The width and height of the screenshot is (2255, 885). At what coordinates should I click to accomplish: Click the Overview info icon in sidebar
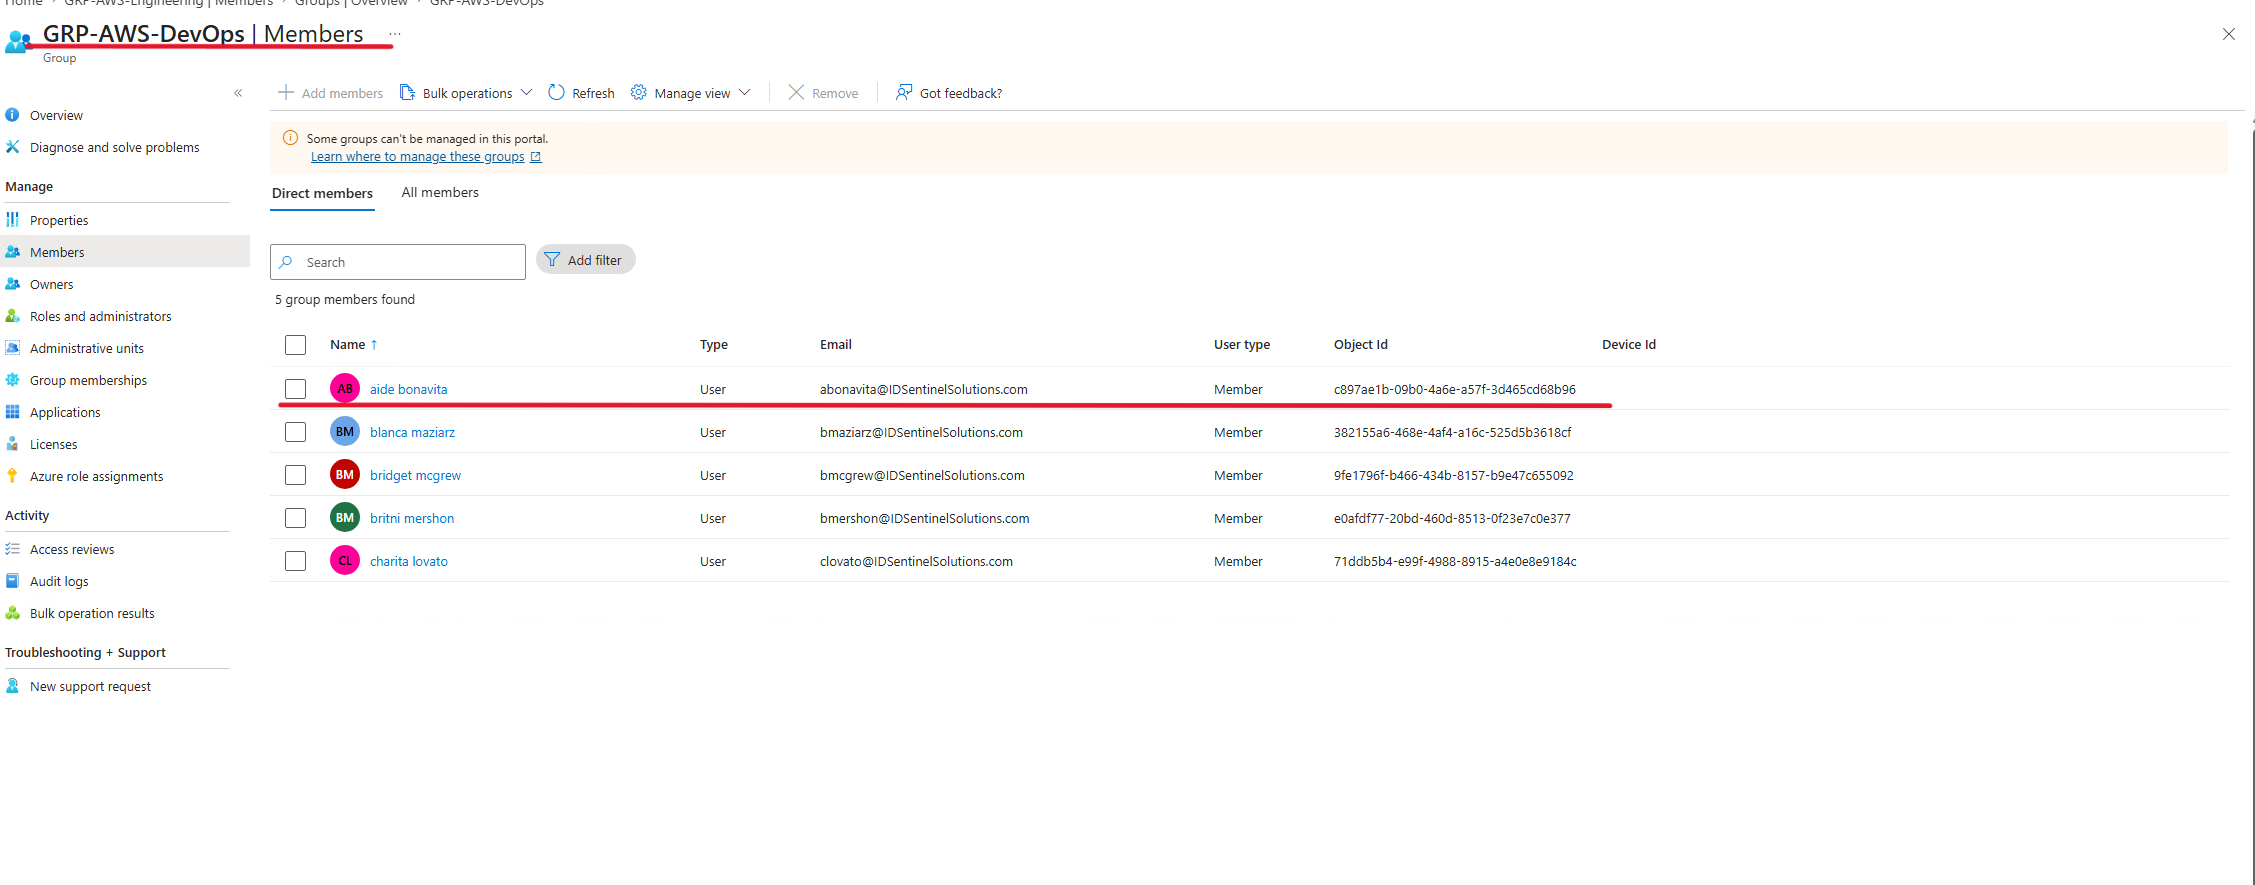pyautogui.click(x=12, y=115)
